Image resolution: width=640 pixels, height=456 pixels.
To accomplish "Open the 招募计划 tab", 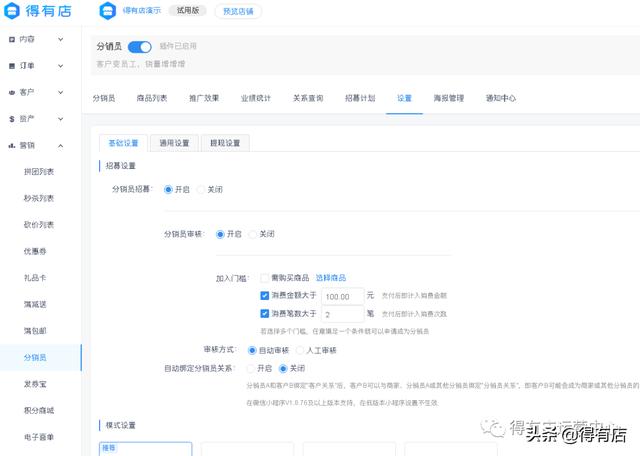I will click(x=360, y=98).
